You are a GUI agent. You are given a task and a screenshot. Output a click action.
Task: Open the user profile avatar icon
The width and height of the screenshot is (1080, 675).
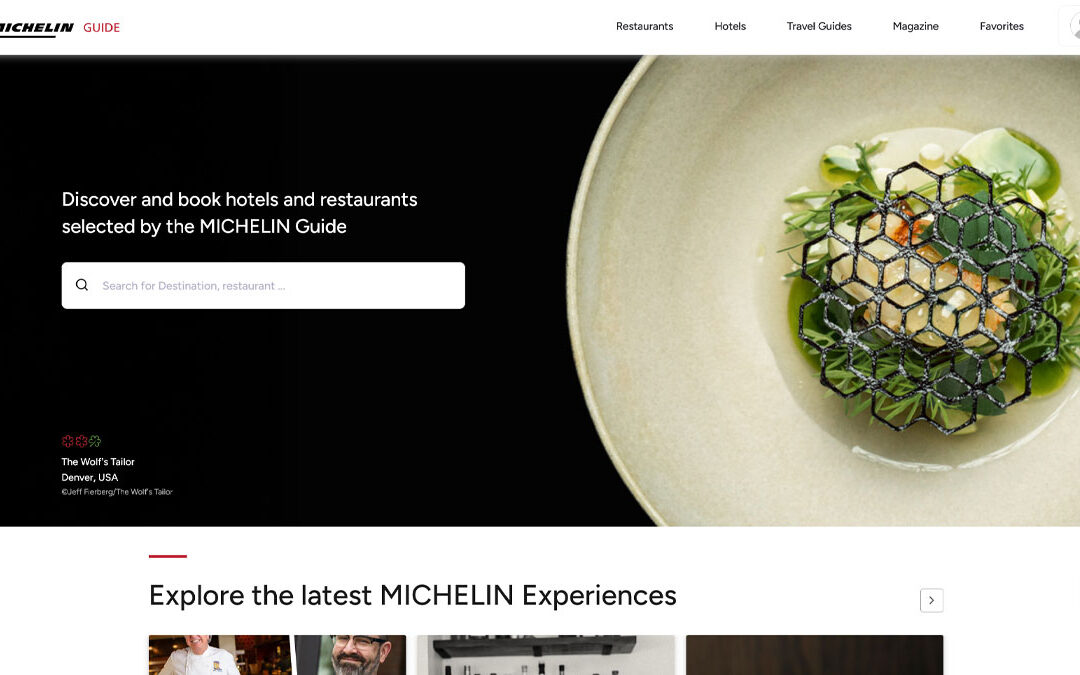[1072, 27]
